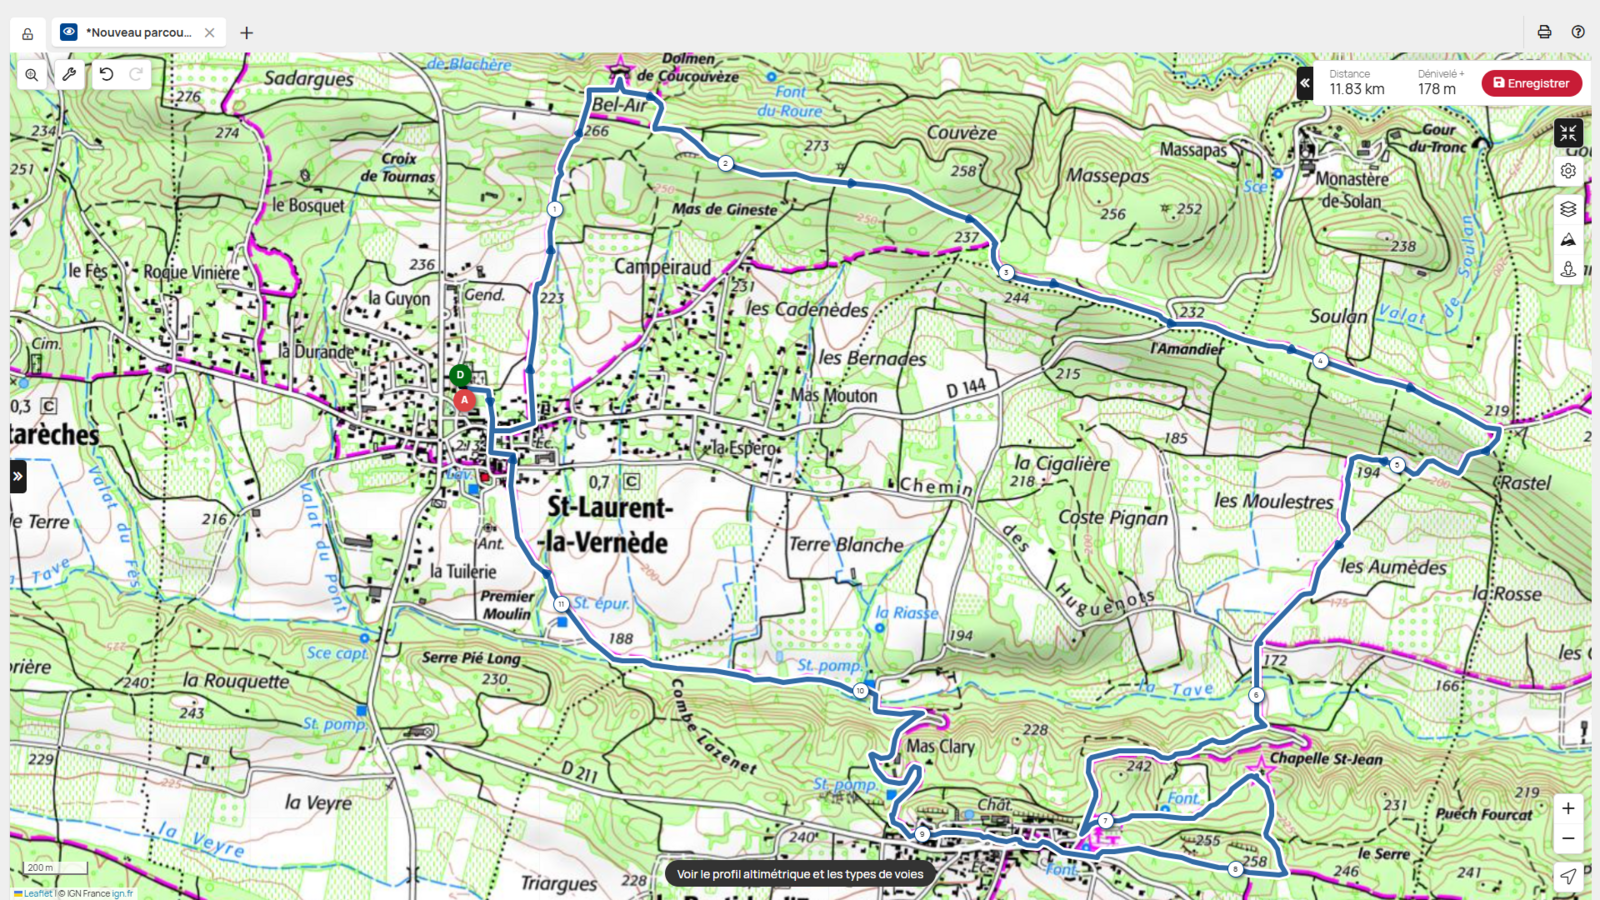This screenshot has width=1600, height=900.
Task: Open the map location search tool
Action: pos(32,75)
